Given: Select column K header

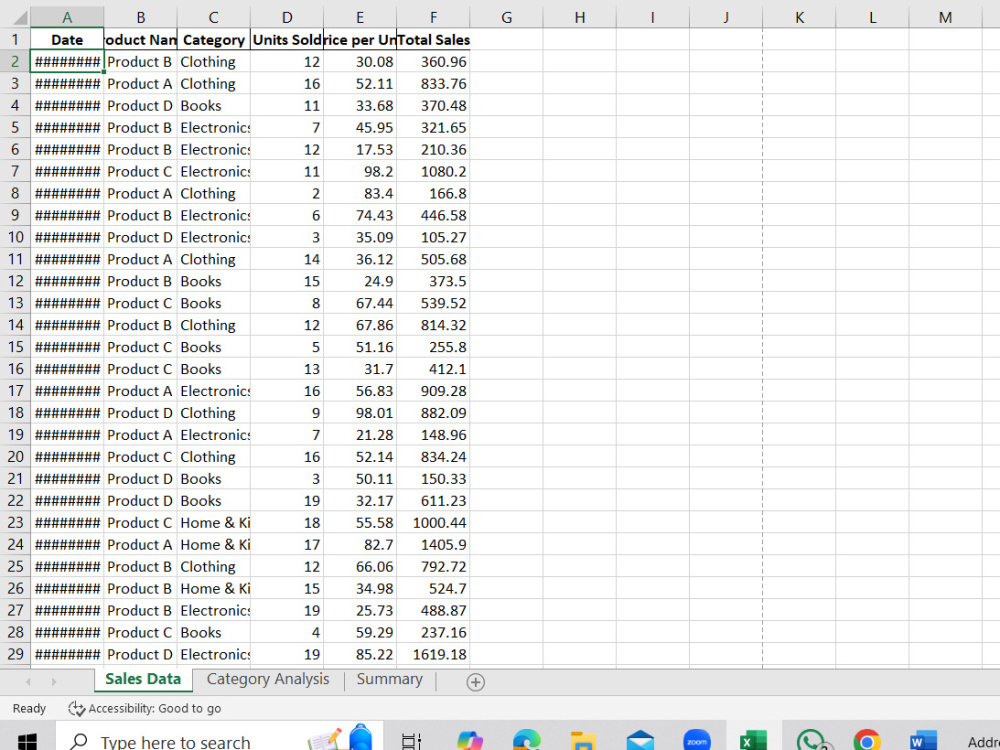Looking at the screenshot, I should [799, 17].
